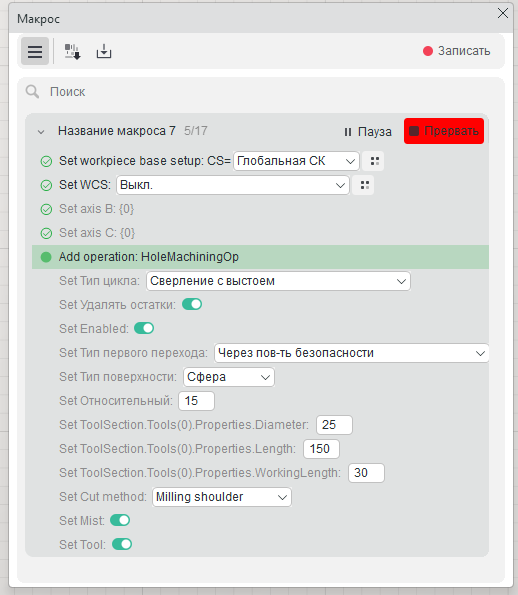The image size is (518, 595).
Task: Click the checkmark icon for Set WCS
Action: click(x=46, y=186)
